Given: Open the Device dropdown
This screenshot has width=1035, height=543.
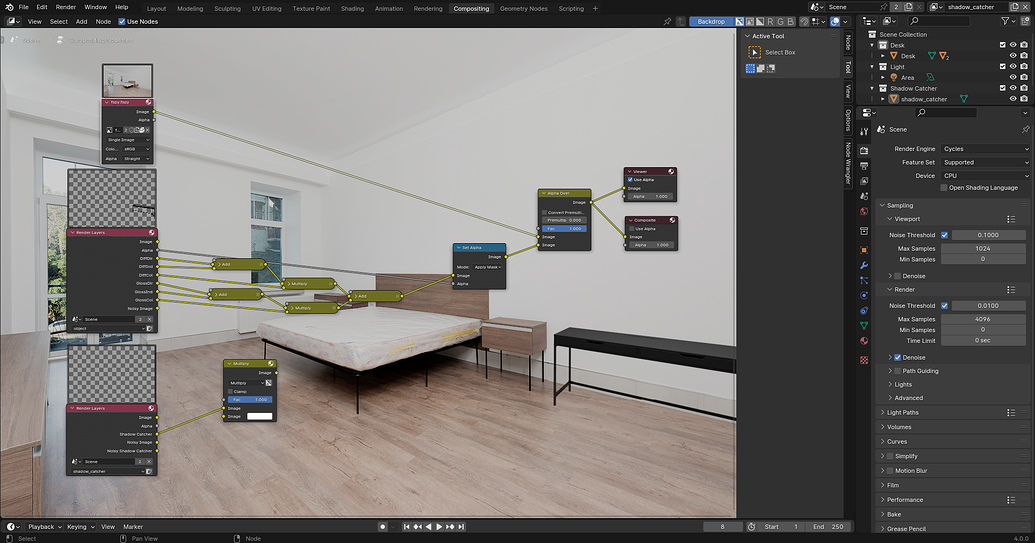Looking at the screenshot, I should tap(985, 176).
